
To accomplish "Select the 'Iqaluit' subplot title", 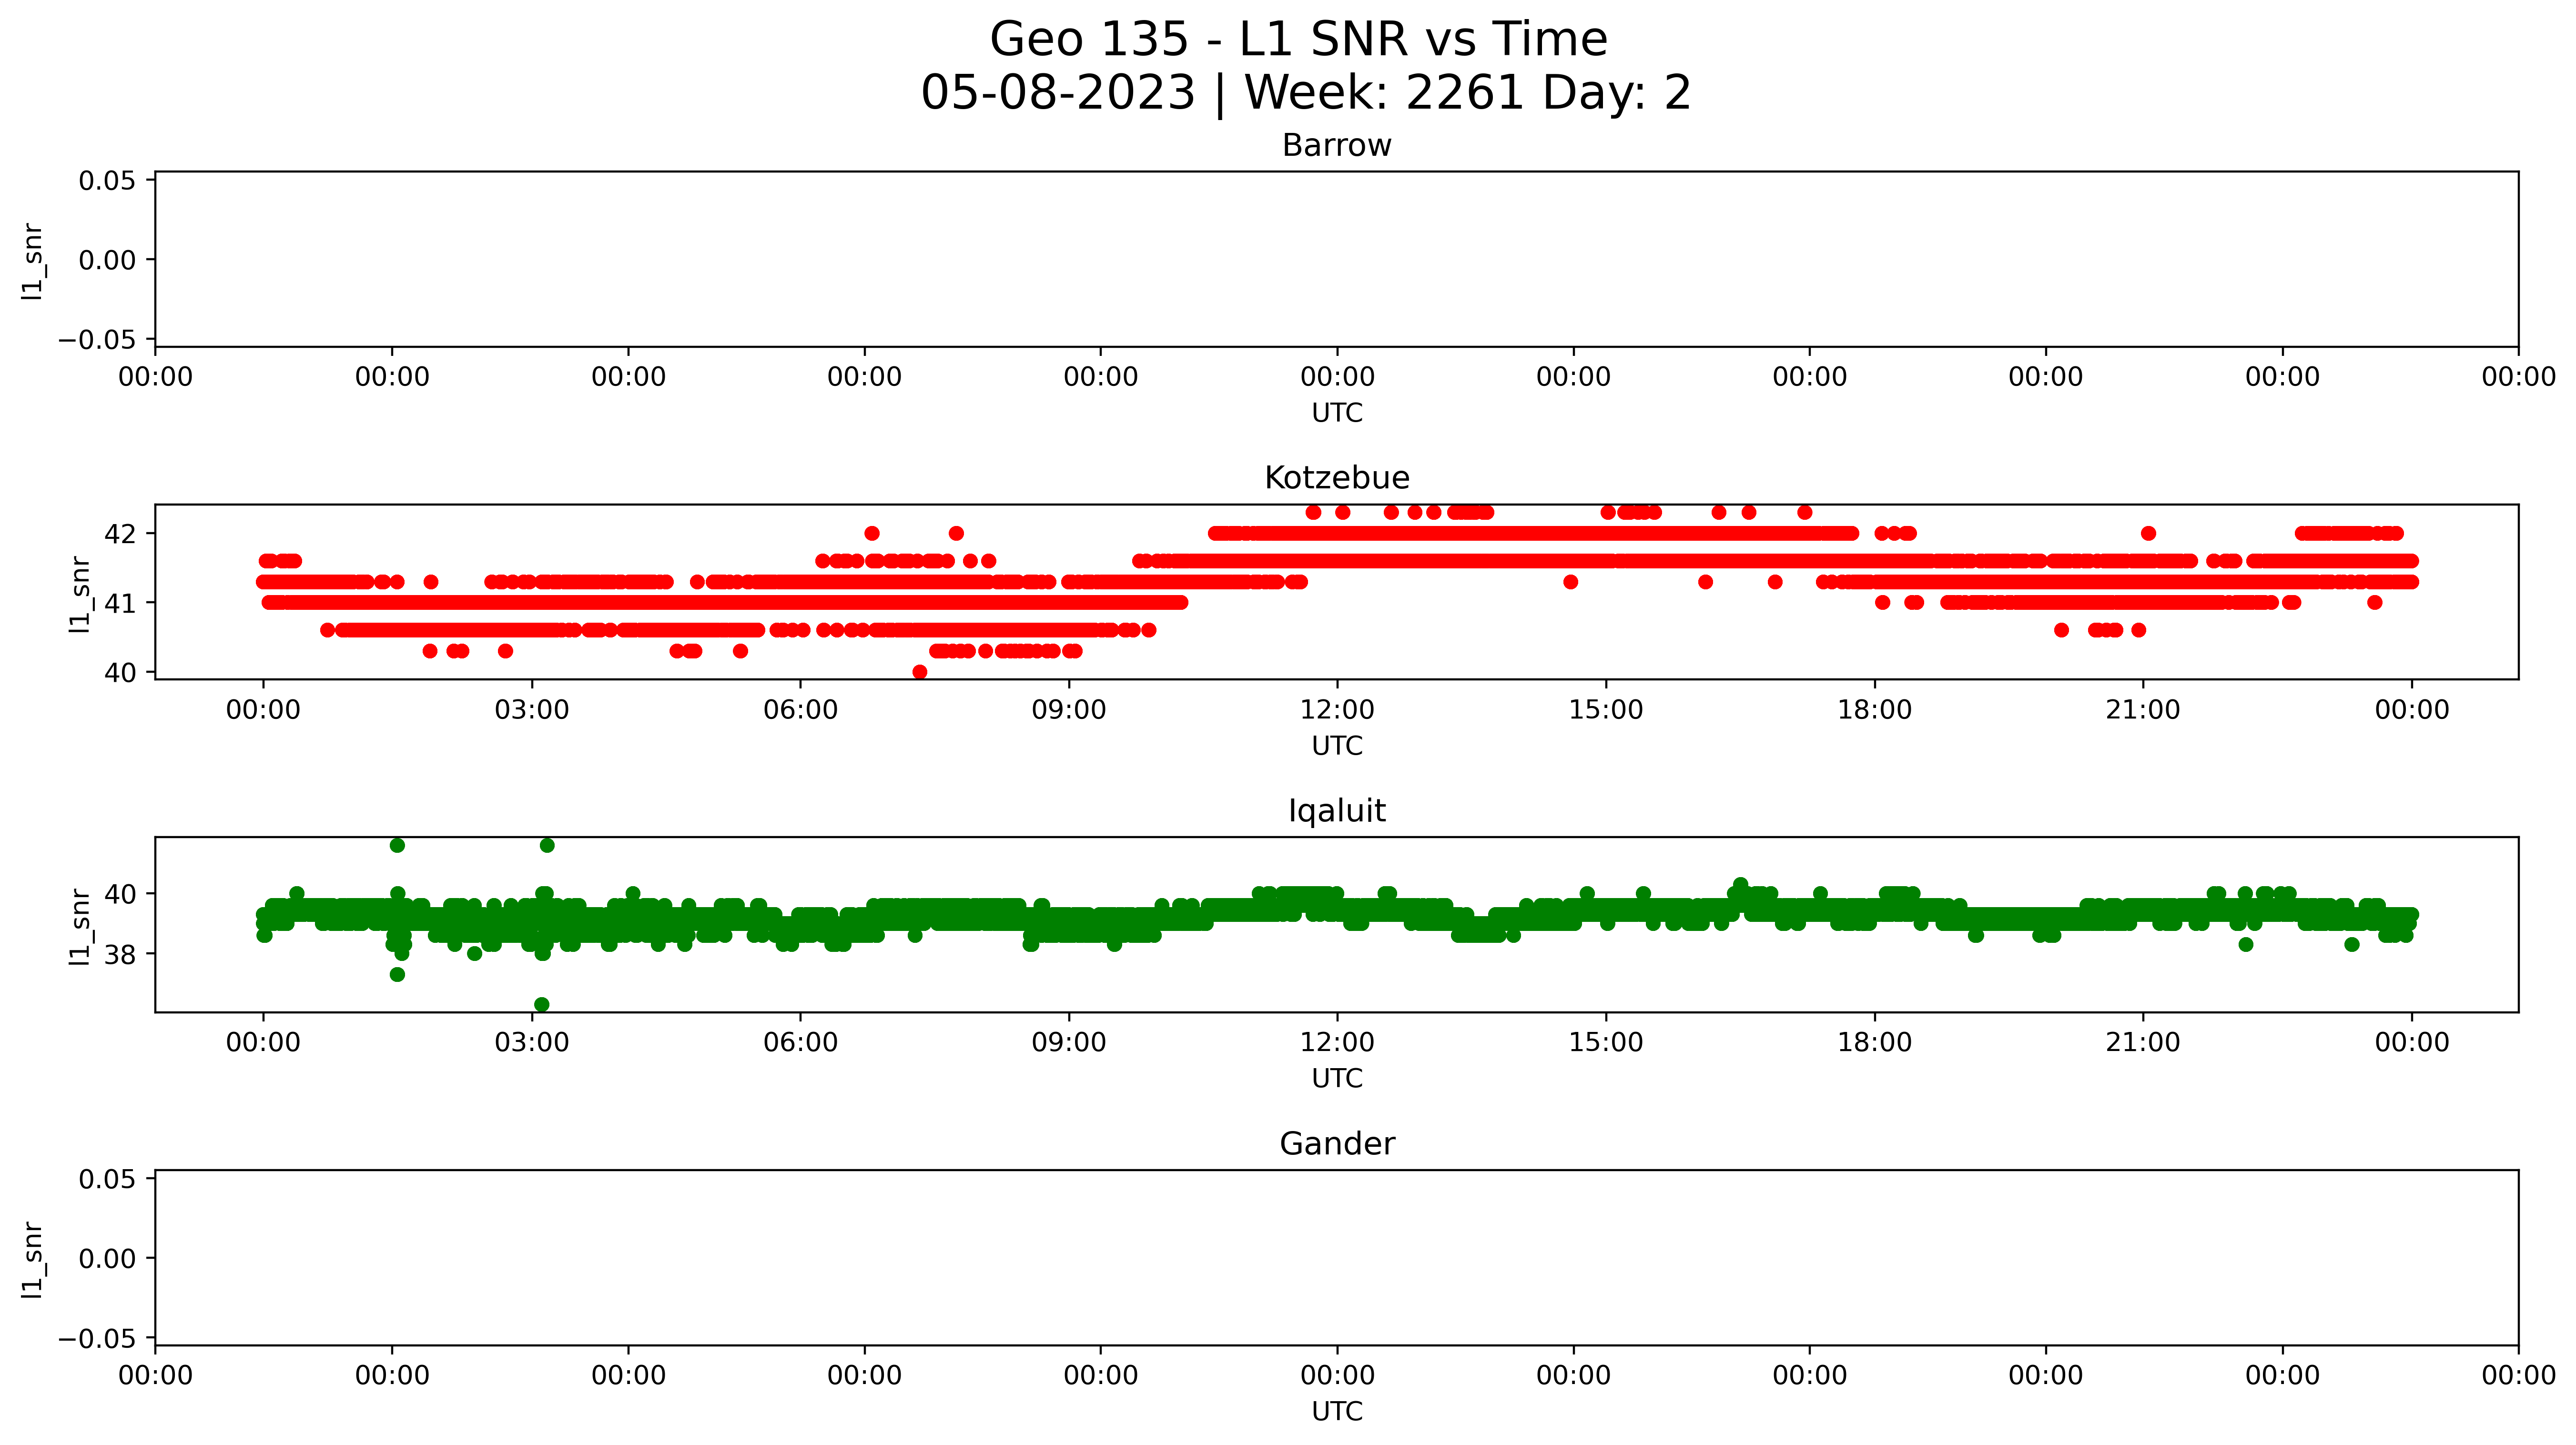I will 1337,811.
